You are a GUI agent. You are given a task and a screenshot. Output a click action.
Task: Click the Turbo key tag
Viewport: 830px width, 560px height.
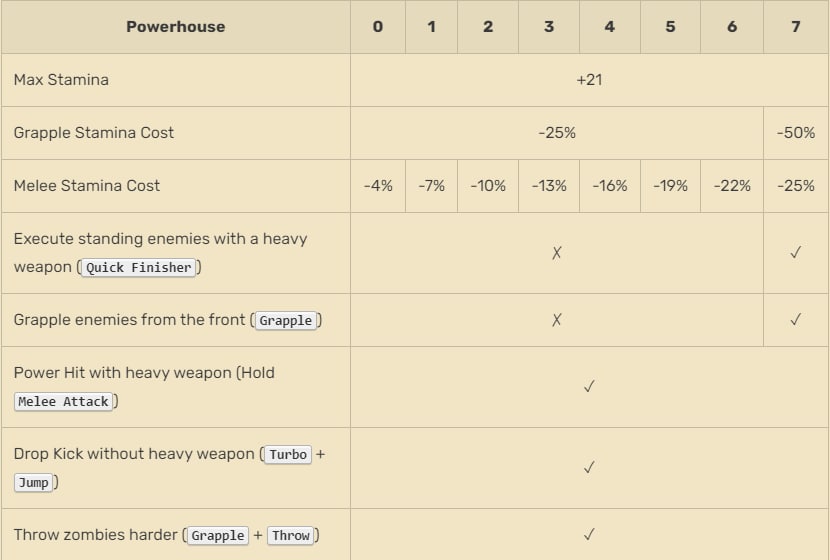288,455
